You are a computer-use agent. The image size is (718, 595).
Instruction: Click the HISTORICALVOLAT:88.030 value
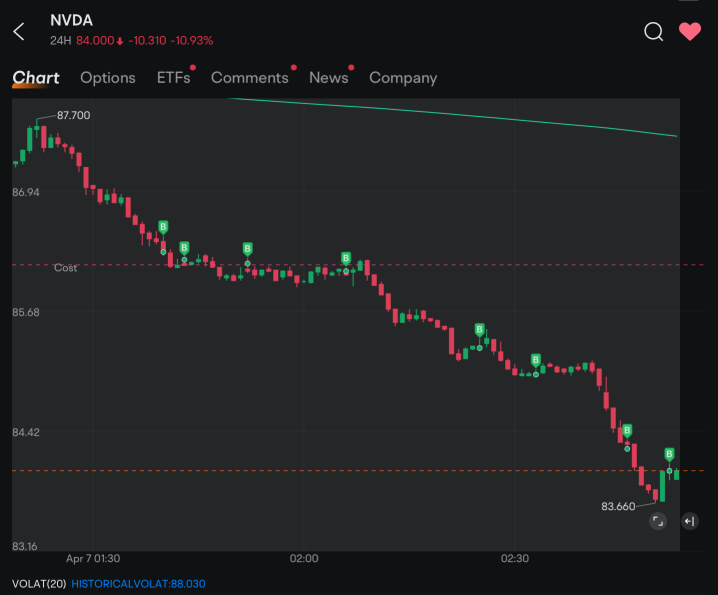(138, 584)
